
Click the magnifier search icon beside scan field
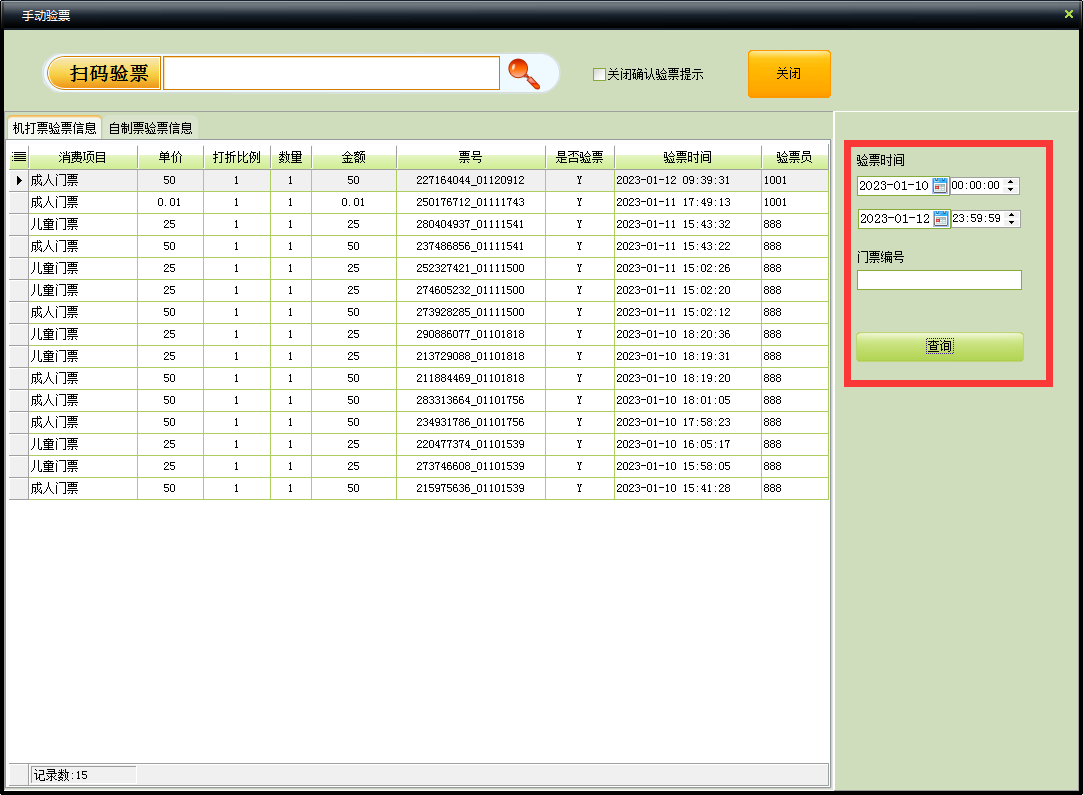pyautogui.click(x=523, y=73)
